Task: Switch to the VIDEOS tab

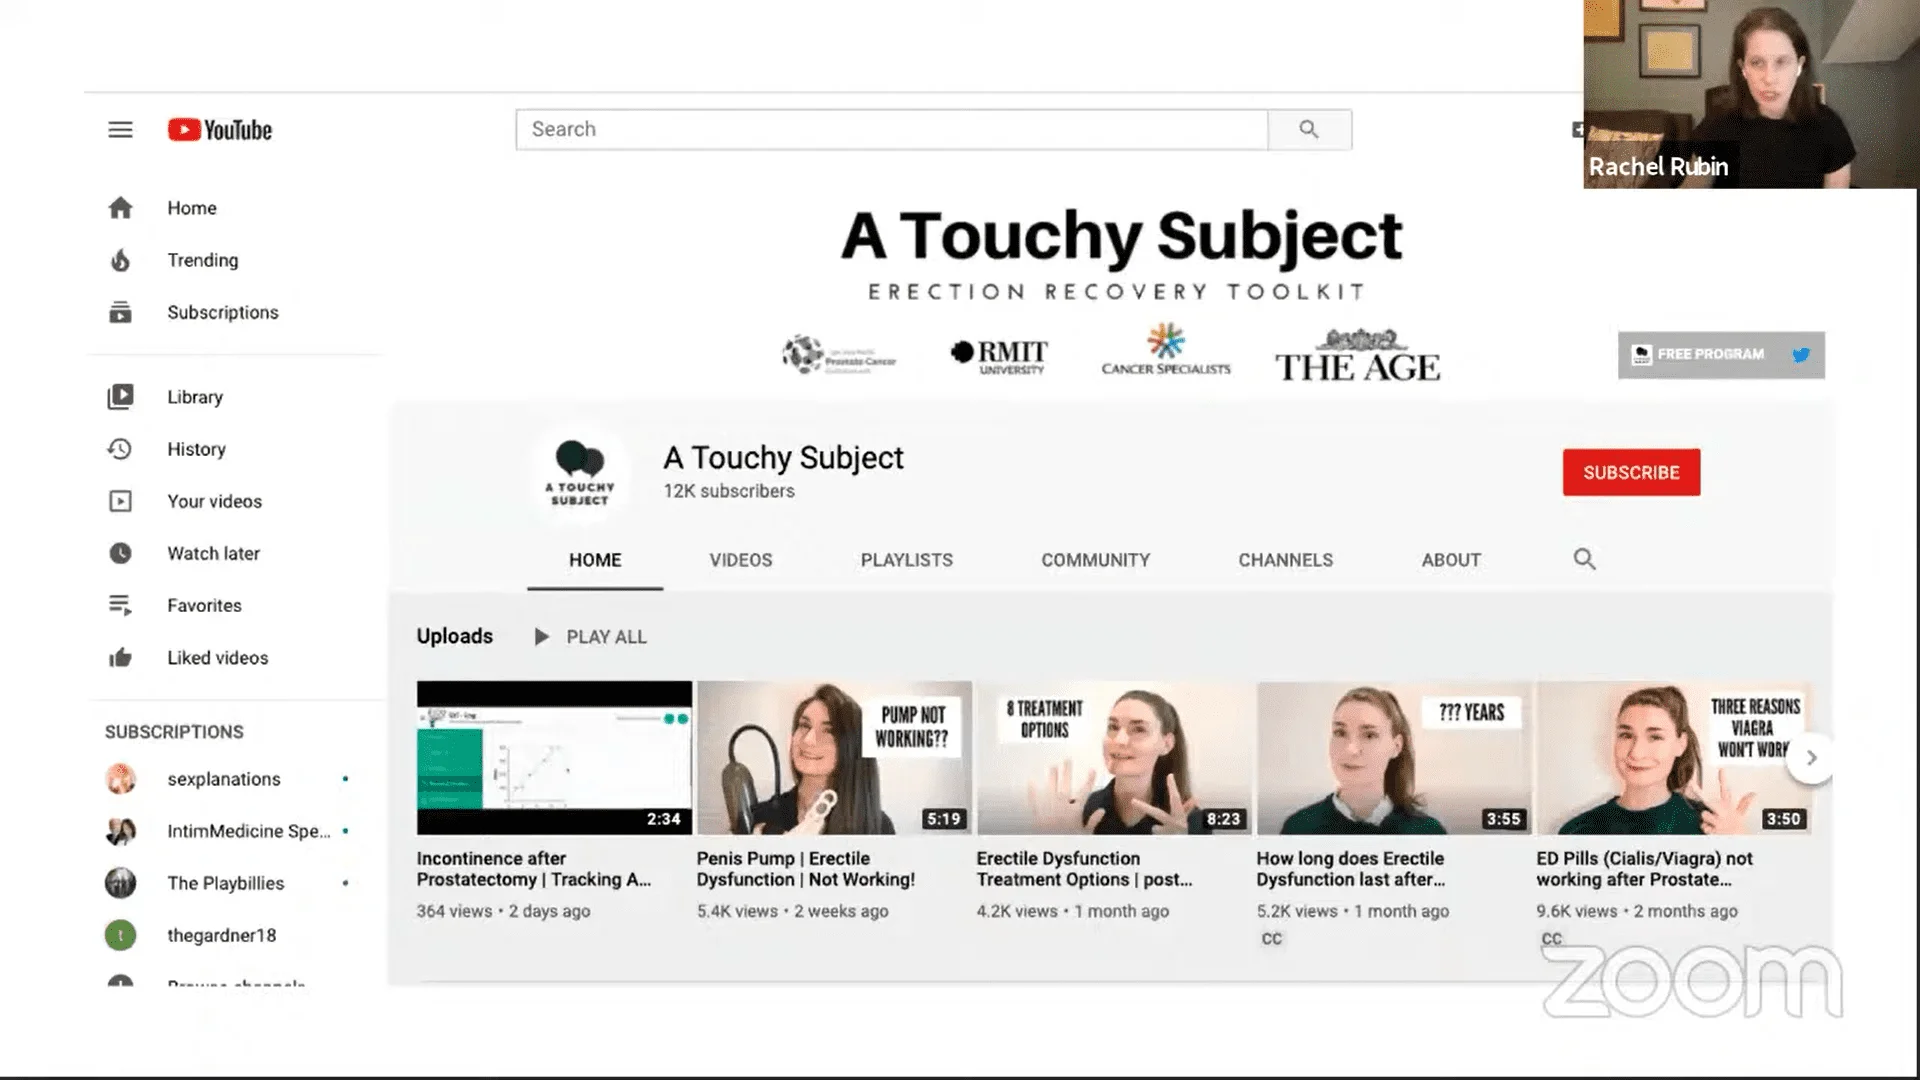Action: point(741,560)
